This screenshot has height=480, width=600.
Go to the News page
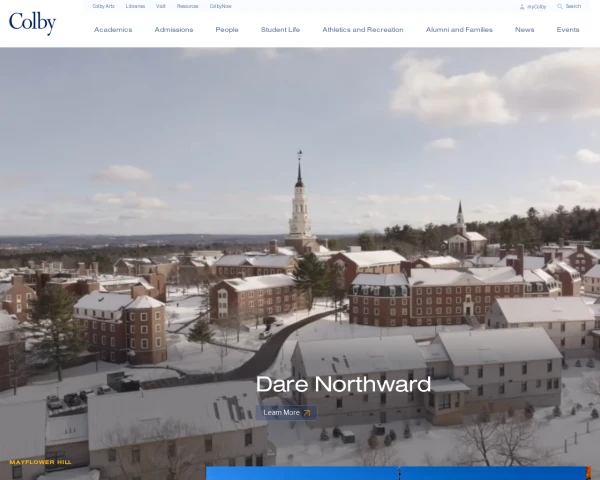(524, 30)
